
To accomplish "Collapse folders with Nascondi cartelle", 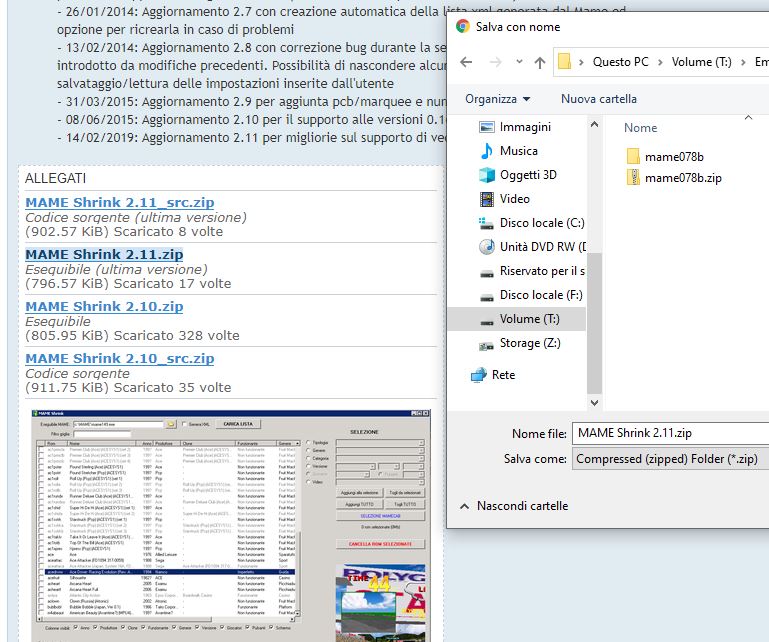I will [x=514, y=506].
